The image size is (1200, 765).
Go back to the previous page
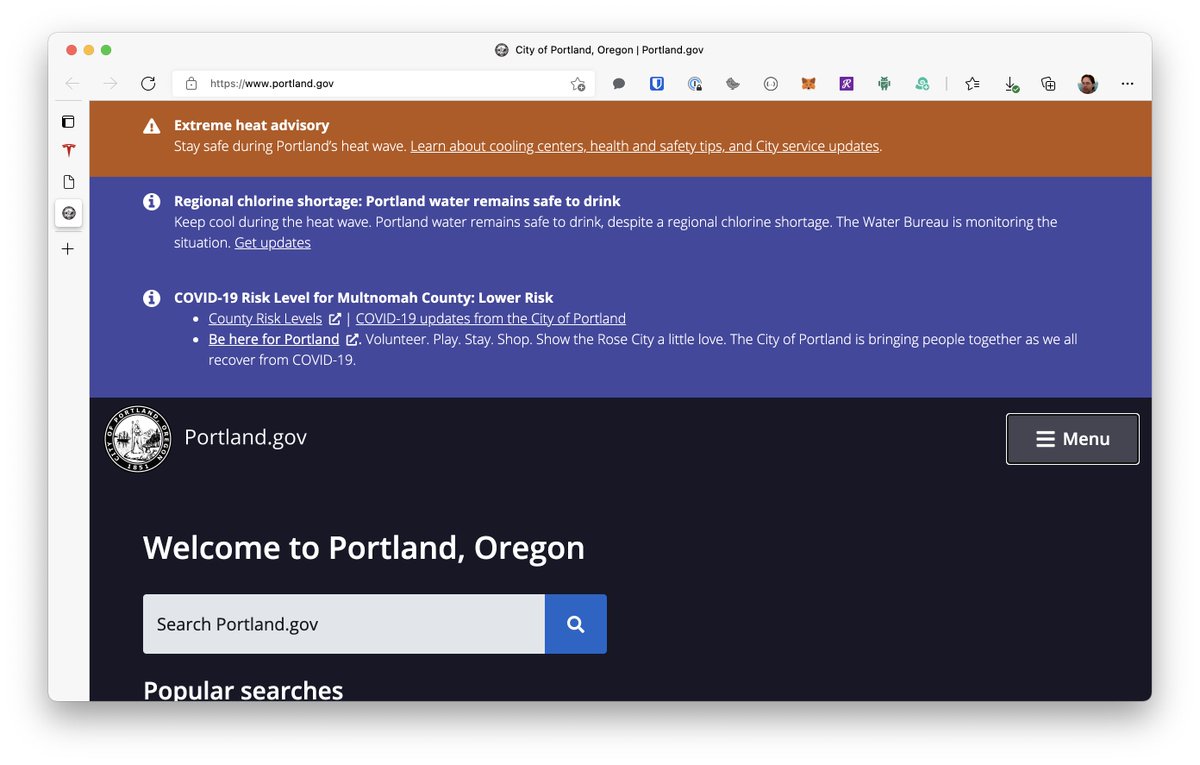click(72, 84)
